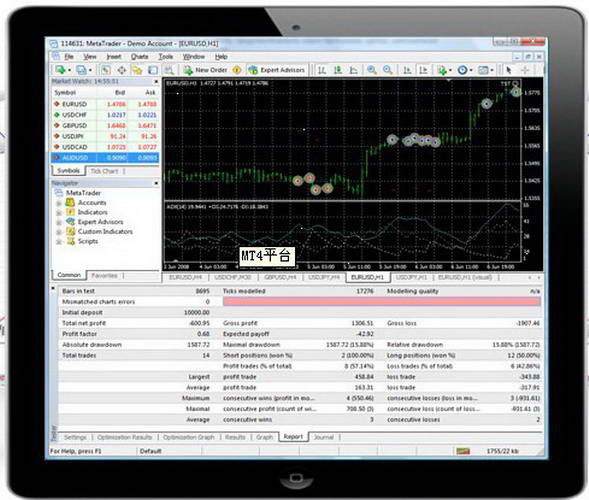Open the Templates toolbar icon
589x500 pixels.
483,70
